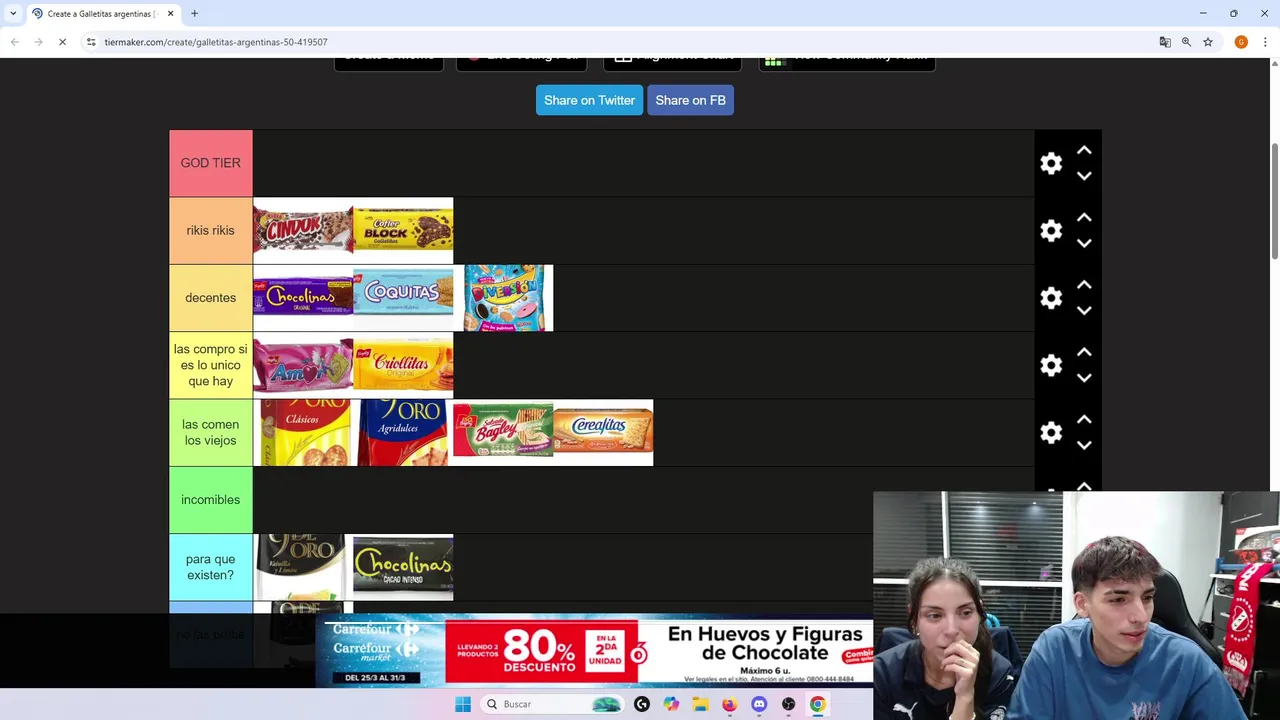1280x720 pixels.
Task: Open Google Translate page icon
Action: (1165, 42)
